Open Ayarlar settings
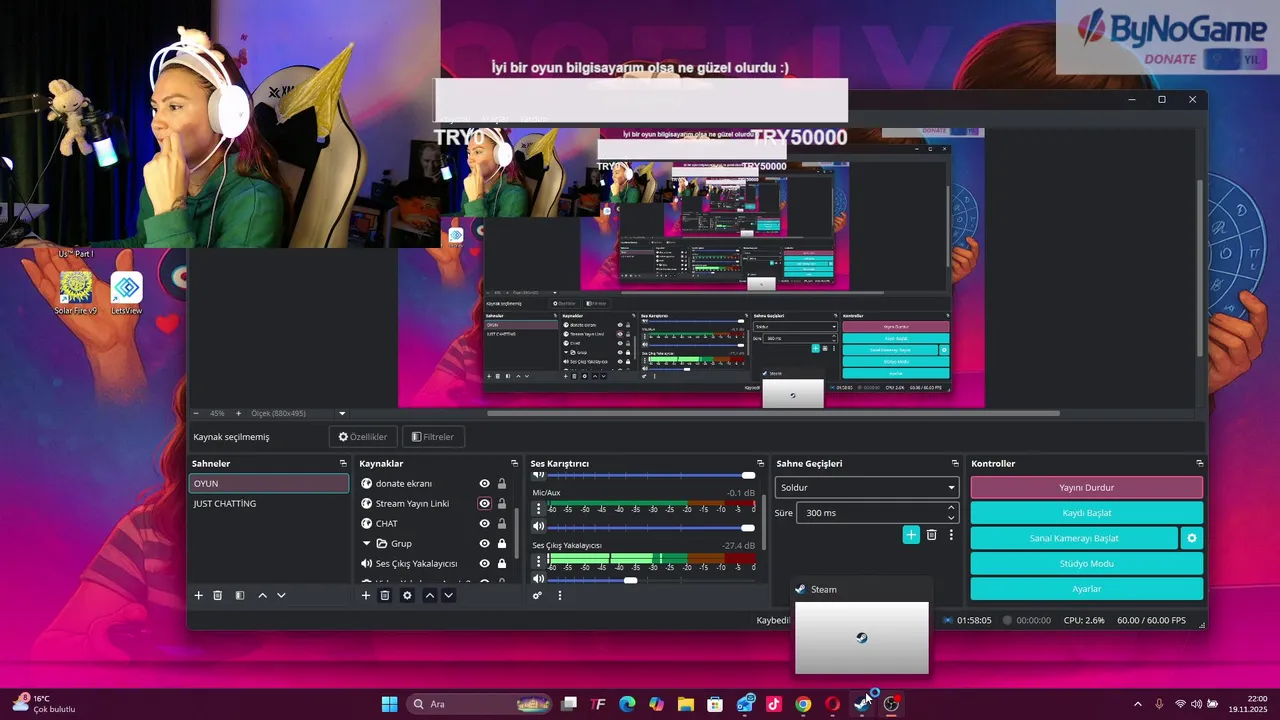Image resolution: width=1280 pixels, height=720 pixels. (x=1087, y=589)
